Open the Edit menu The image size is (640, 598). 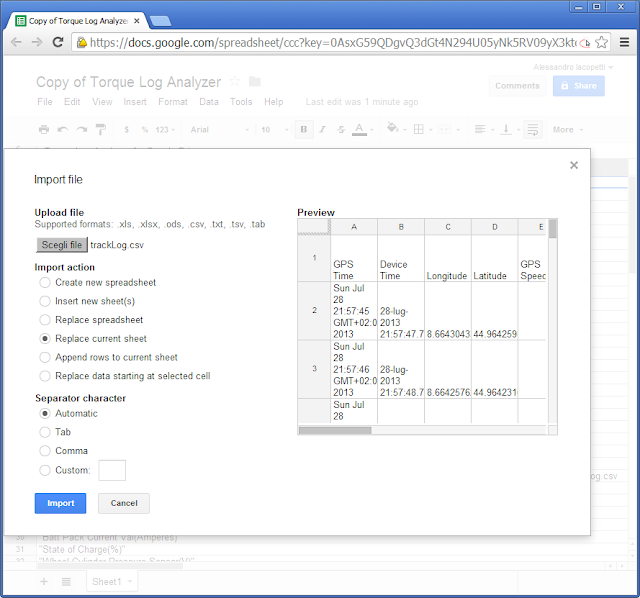(72, 102)
